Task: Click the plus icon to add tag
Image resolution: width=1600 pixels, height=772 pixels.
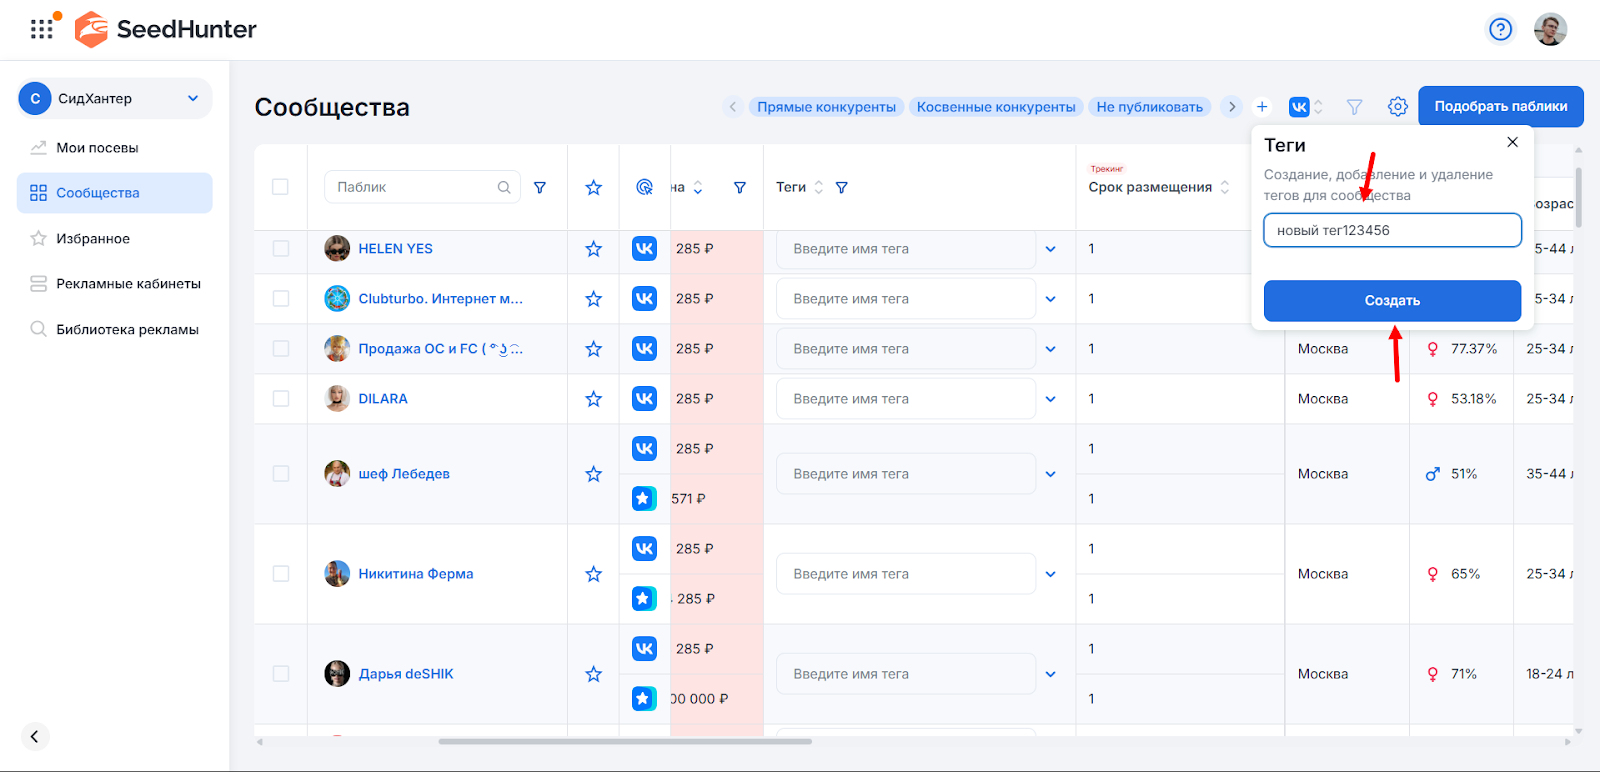Action: 1262,107
